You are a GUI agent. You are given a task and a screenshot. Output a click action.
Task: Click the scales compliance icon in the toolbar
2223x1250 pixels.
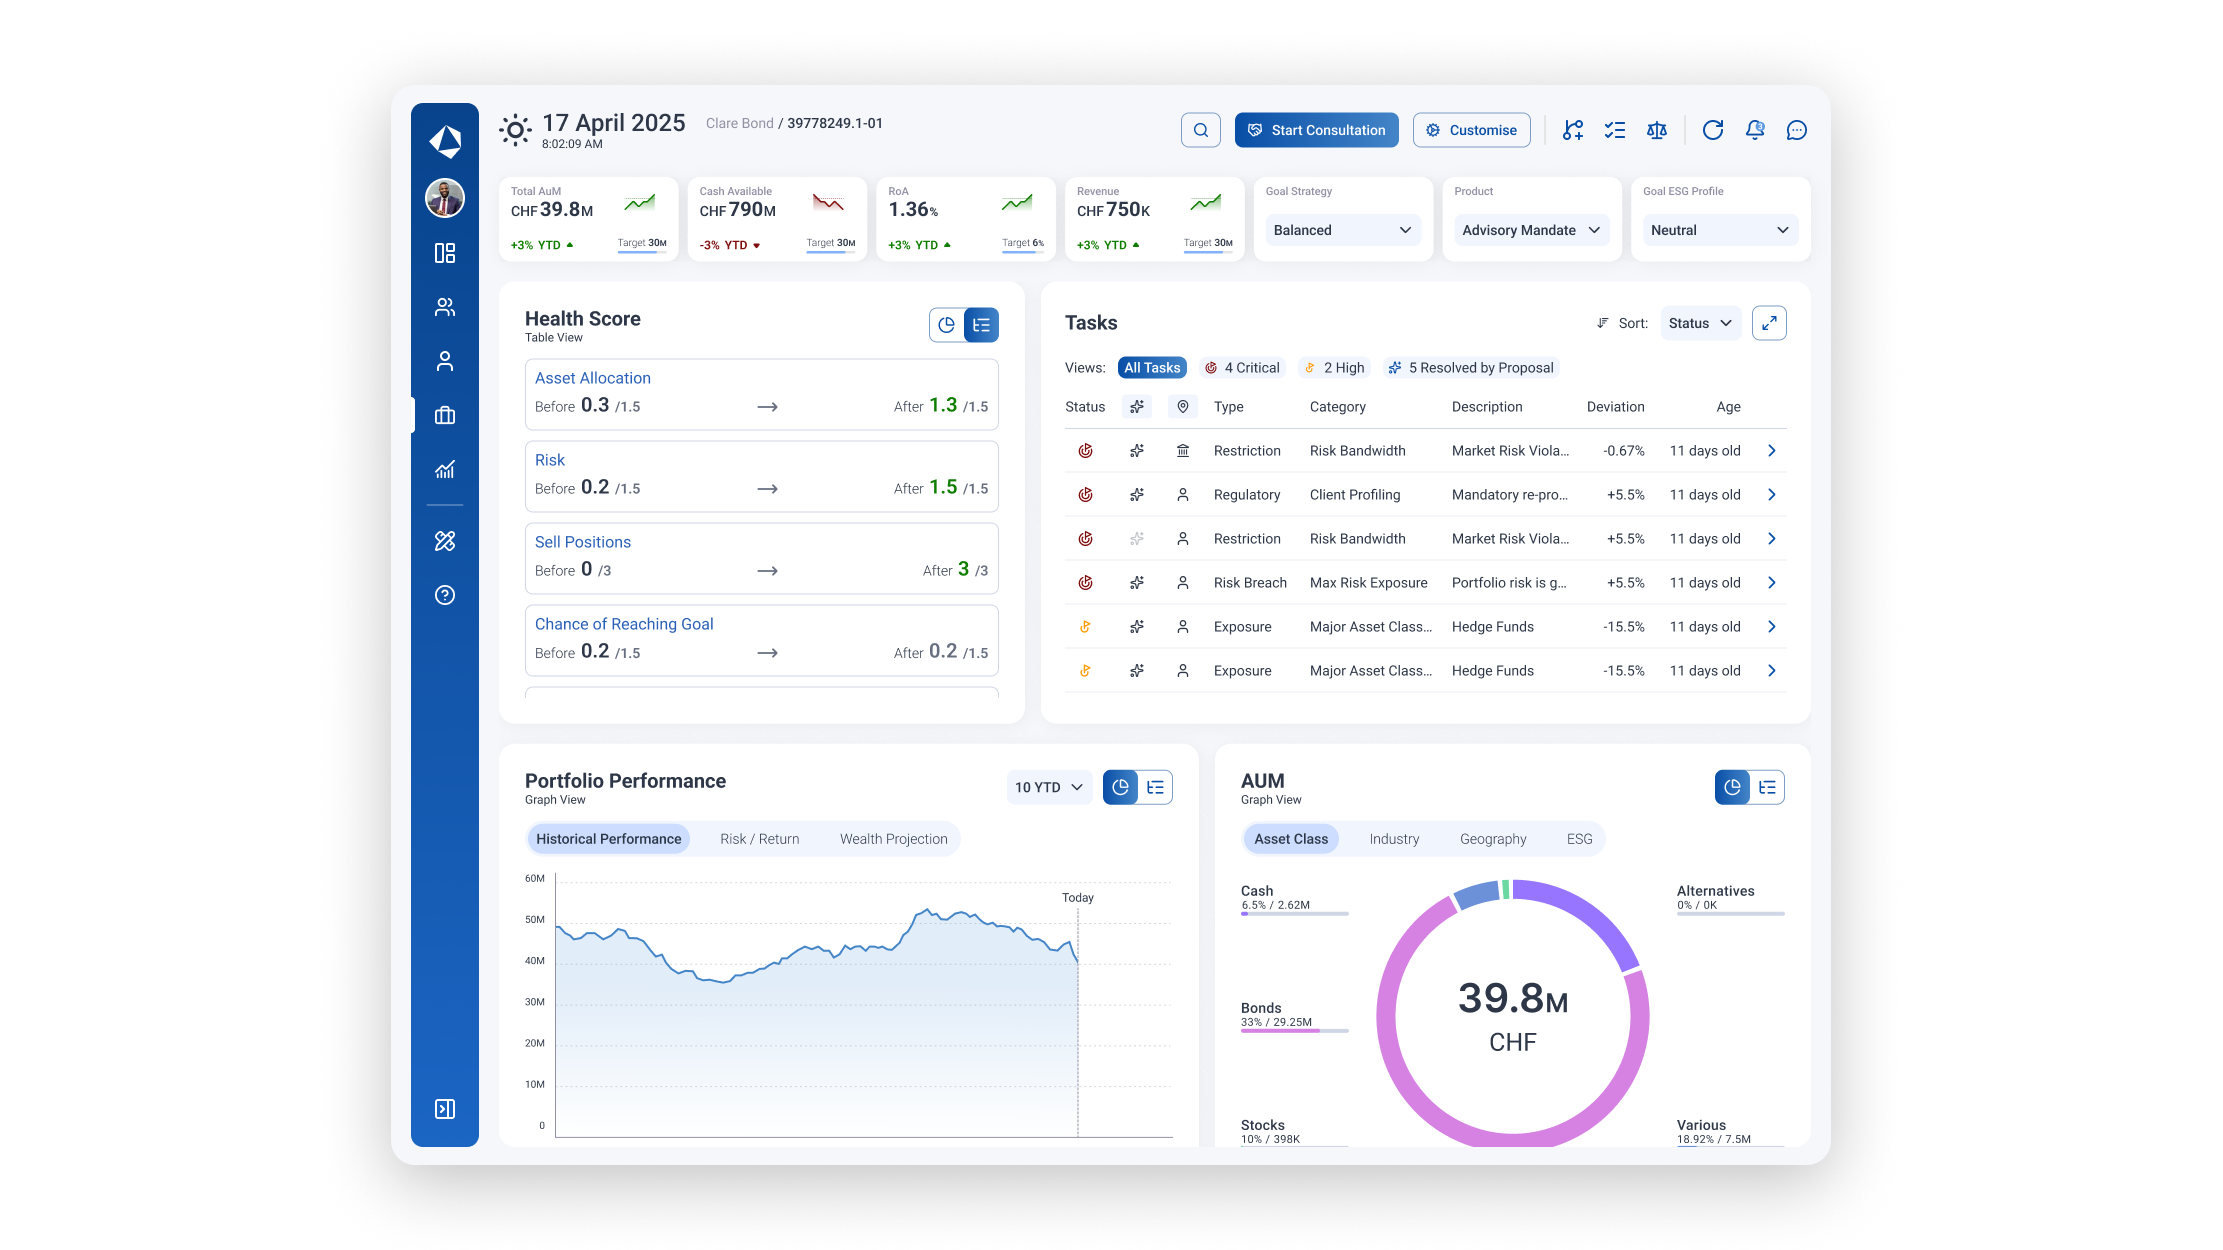1657,130
